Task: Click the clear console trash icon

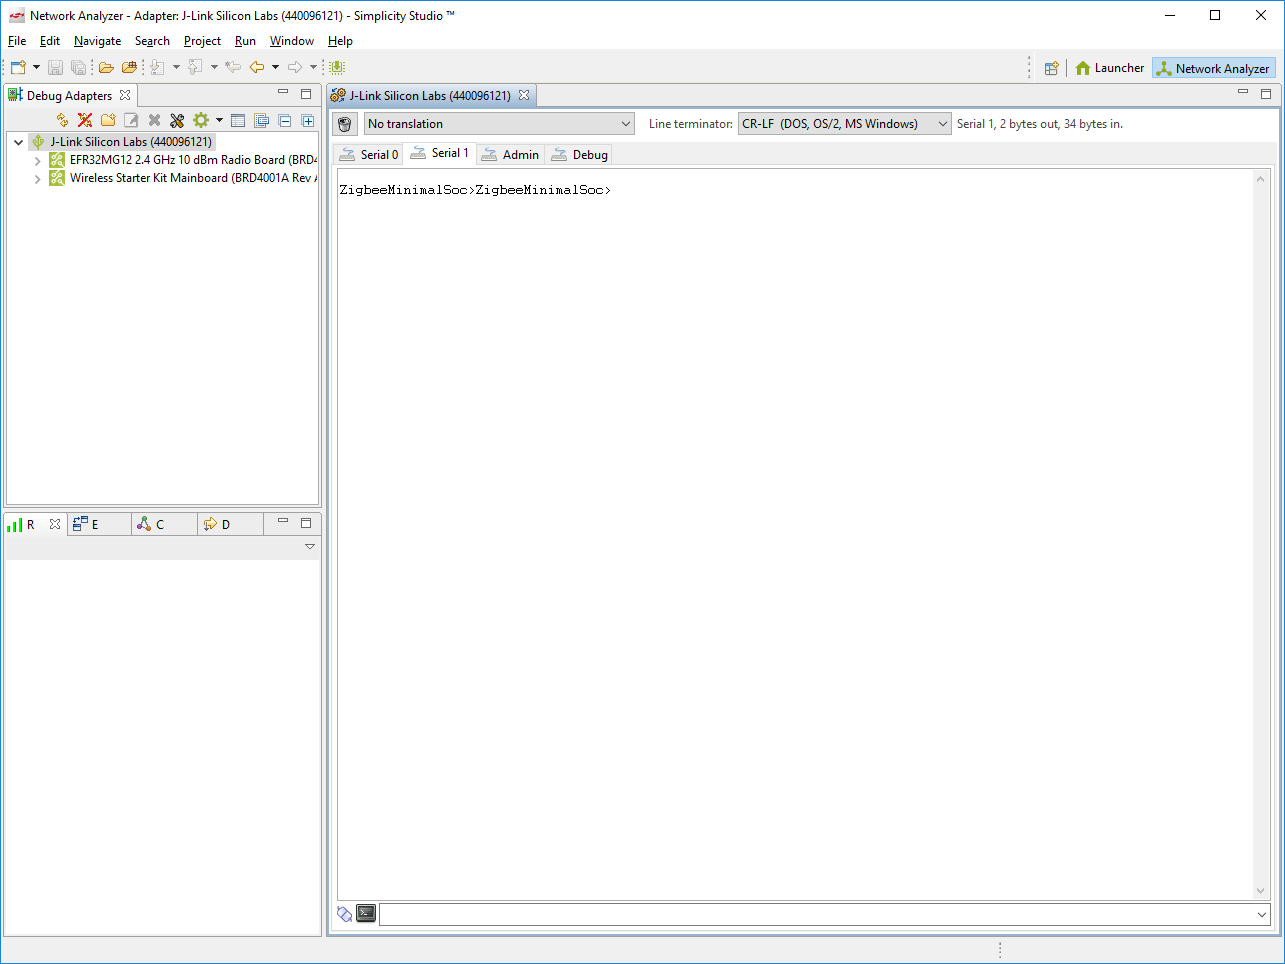Action: pos(344,124)
